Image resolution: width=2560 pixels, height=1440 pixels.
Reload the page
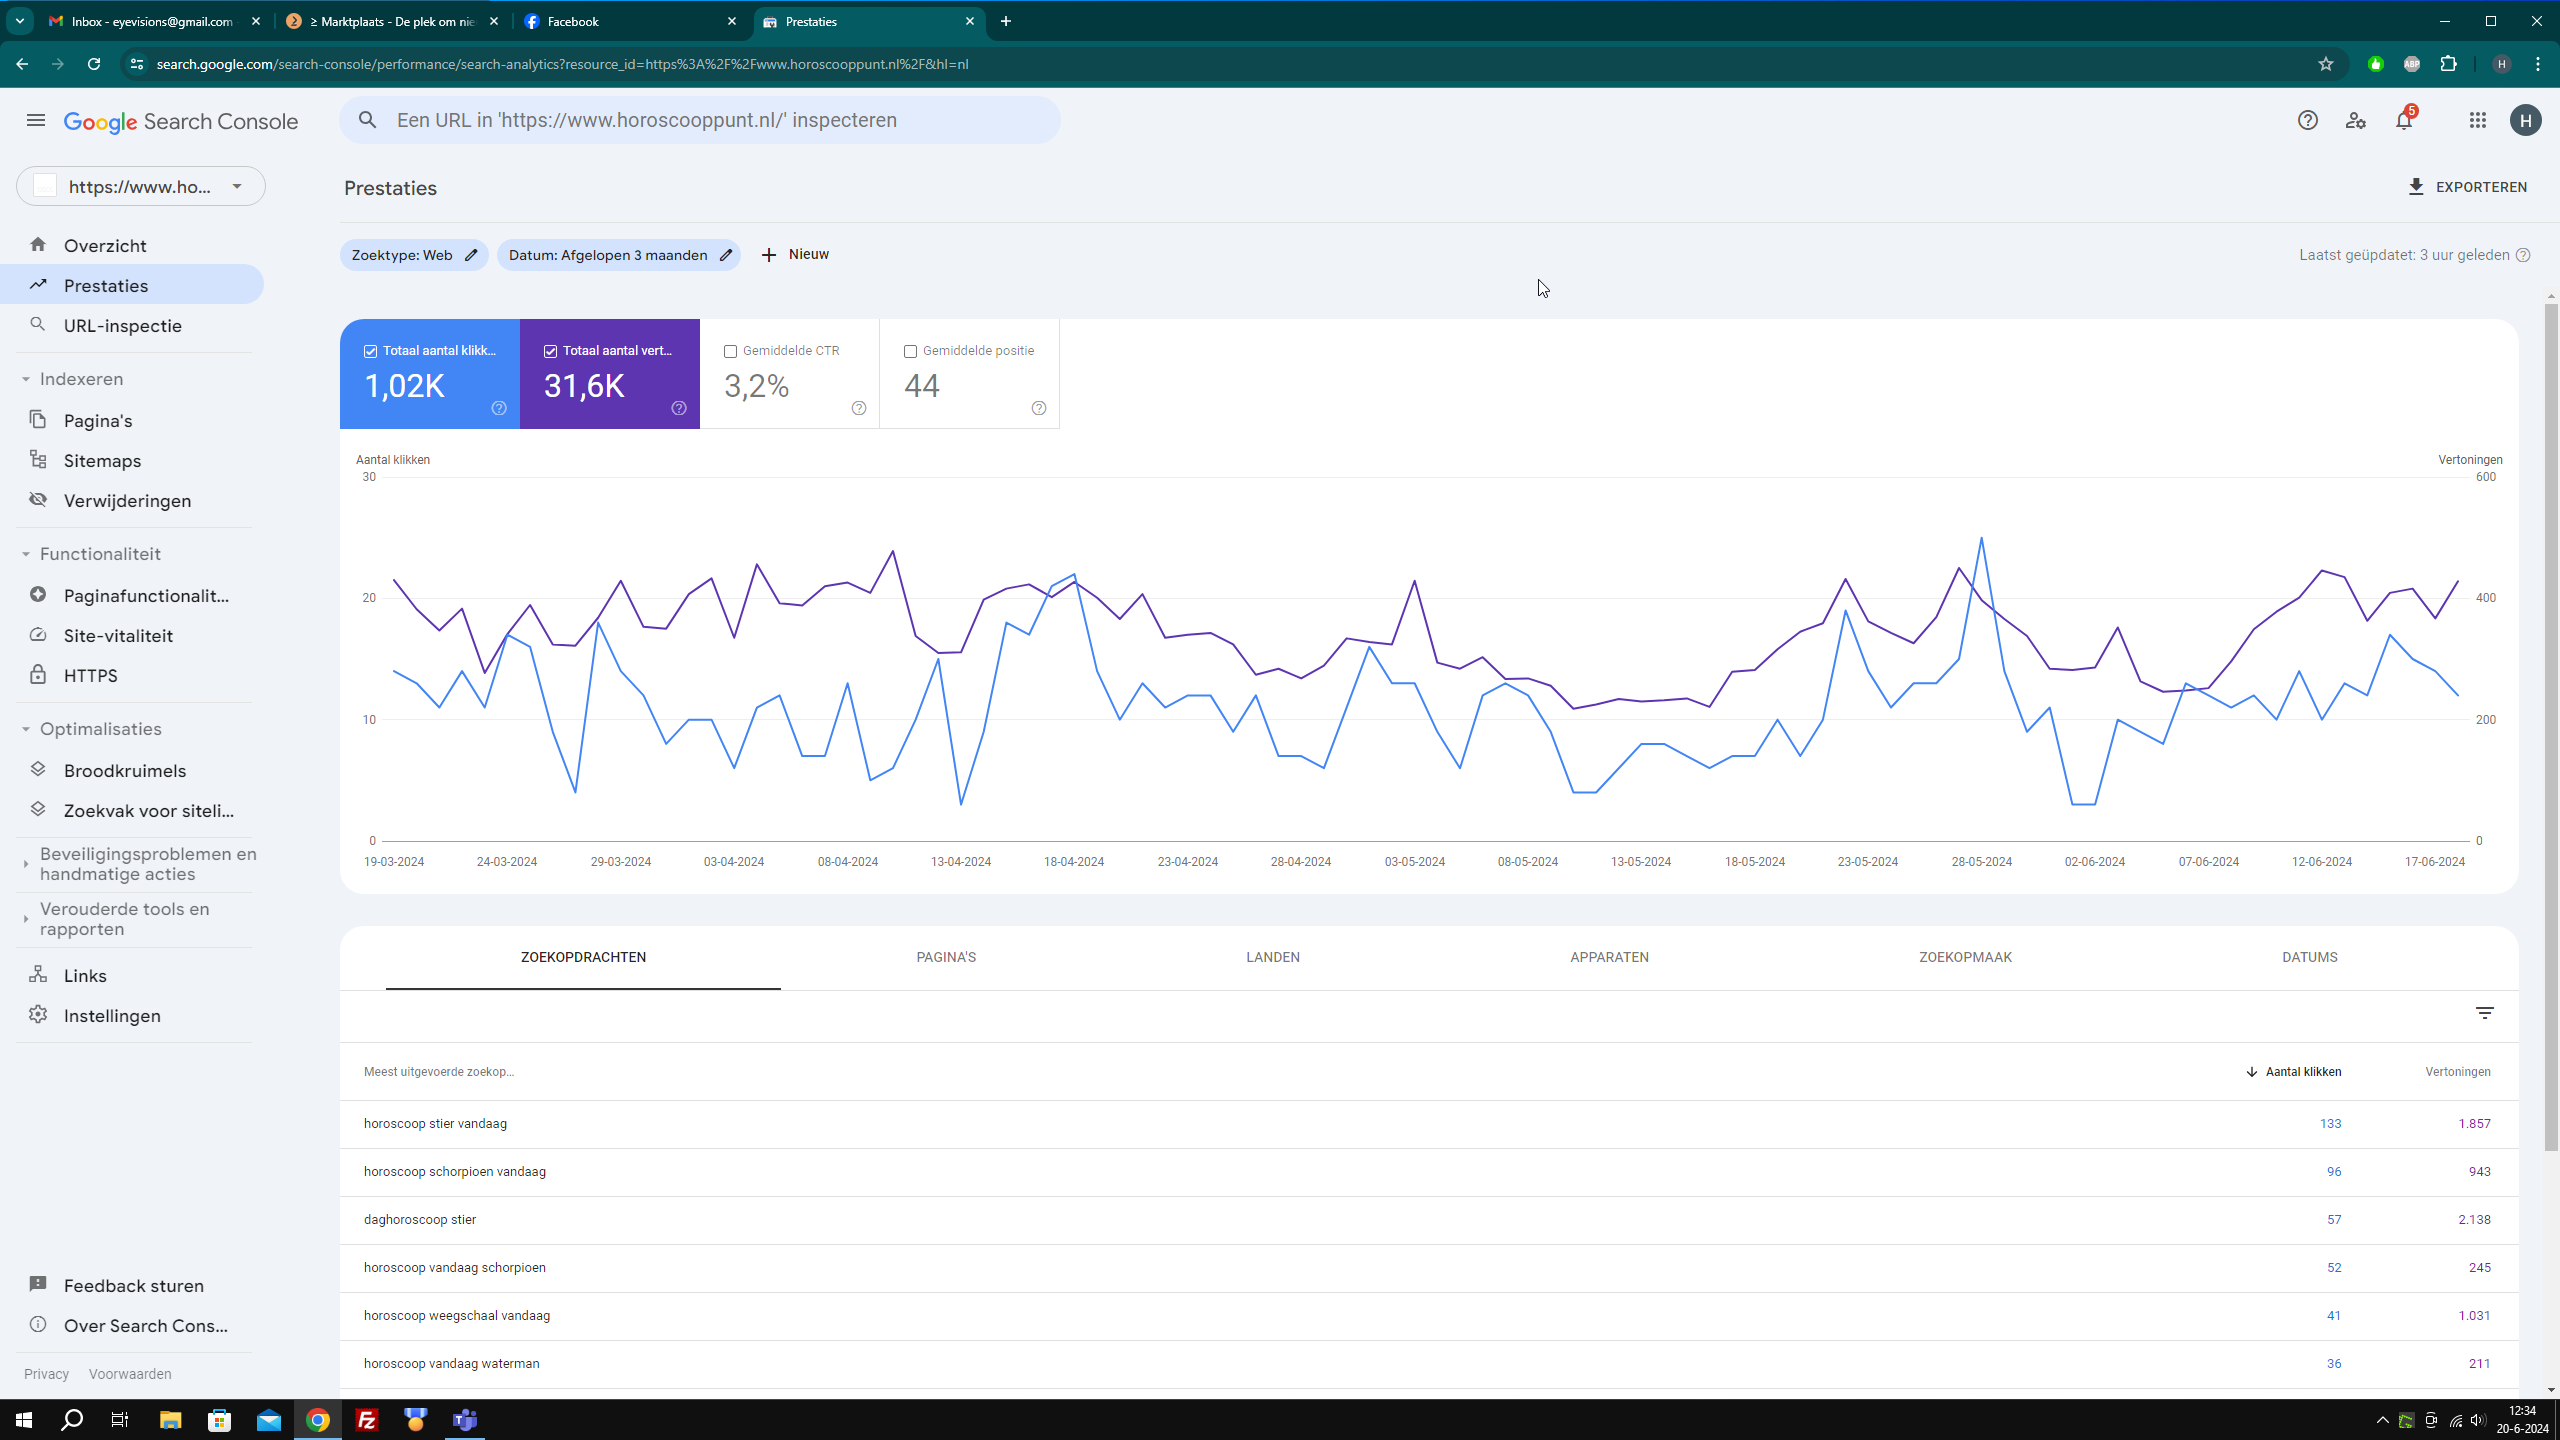[x=94, y=64]
